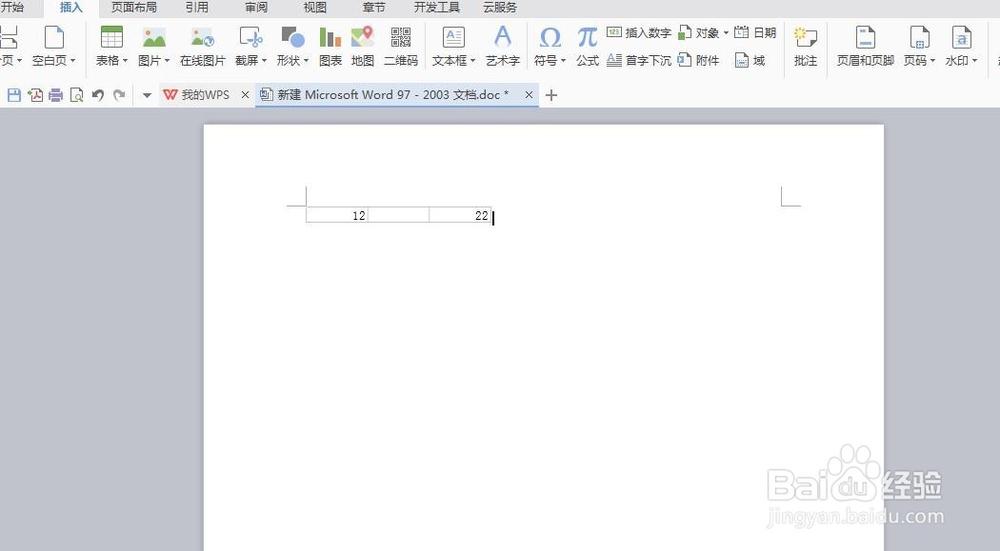The height and width of the screenshot is (551, 1000).
Task: Insert a QR code
Action: (401, 45)
